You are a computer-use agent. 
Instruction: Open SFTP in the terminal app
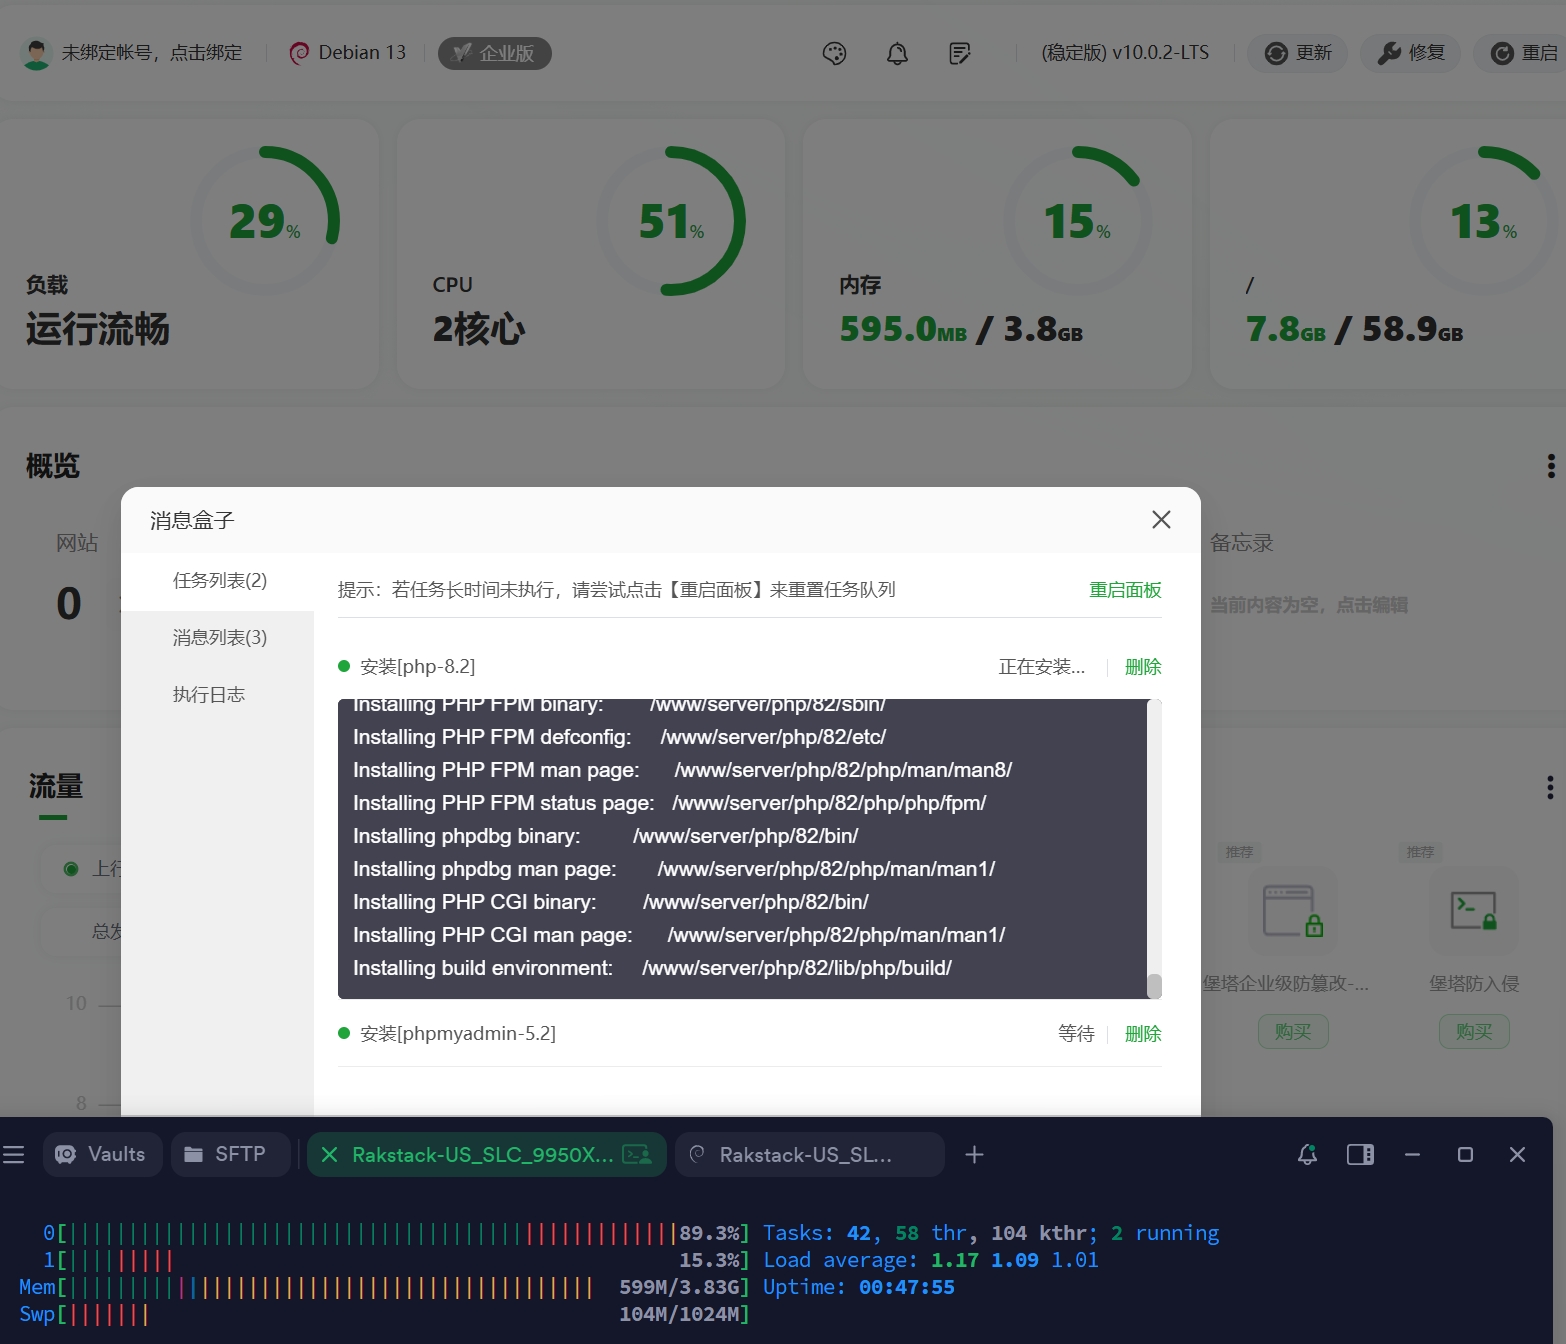click(230, 1155)
